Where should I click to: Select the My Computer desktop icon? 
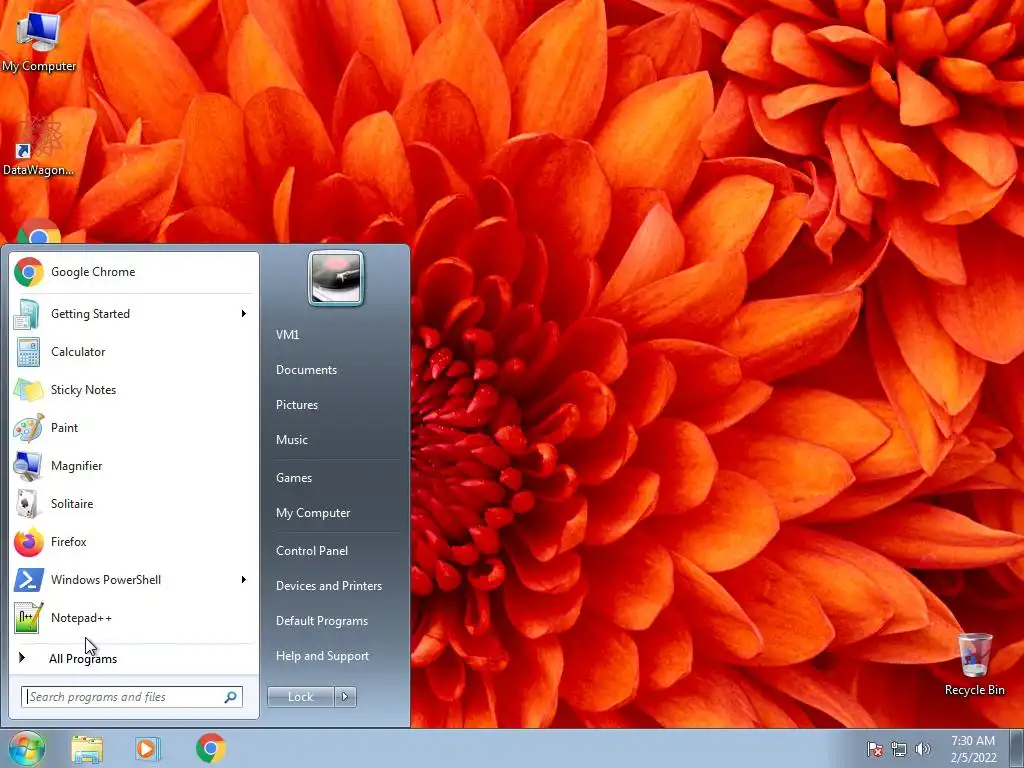point(39,42)
